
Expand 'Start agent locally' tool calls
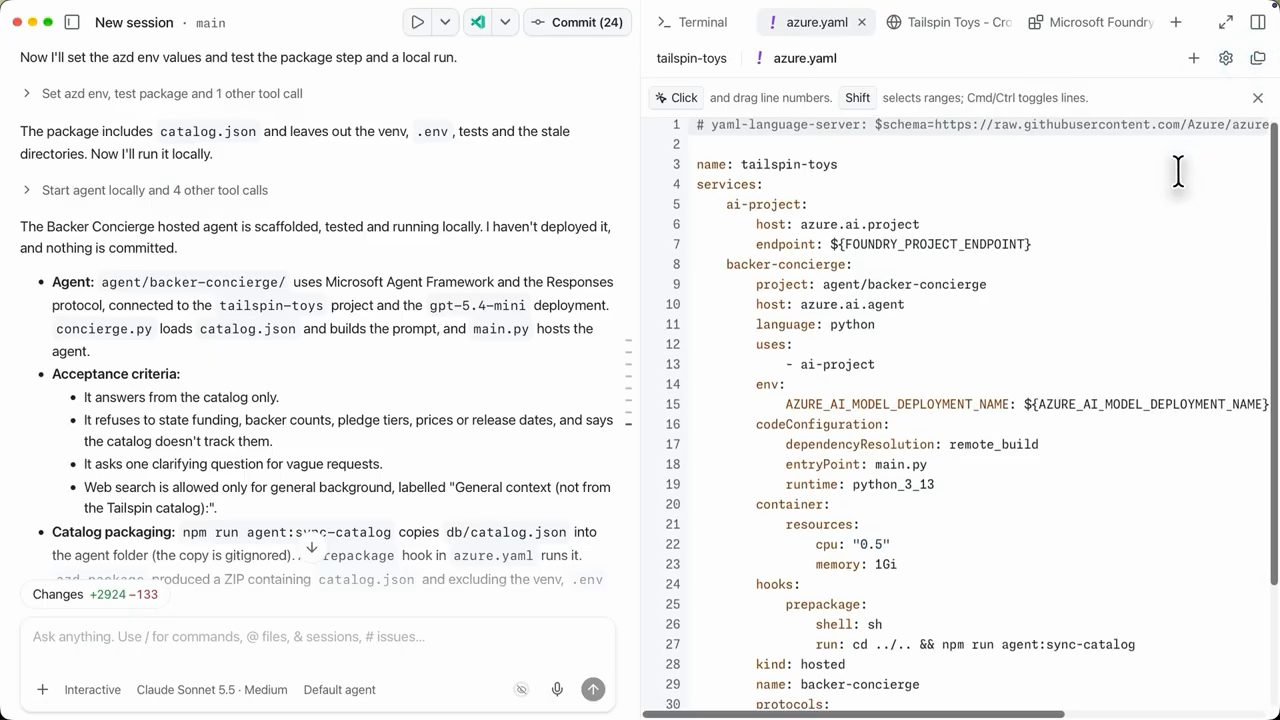point(145,190)
